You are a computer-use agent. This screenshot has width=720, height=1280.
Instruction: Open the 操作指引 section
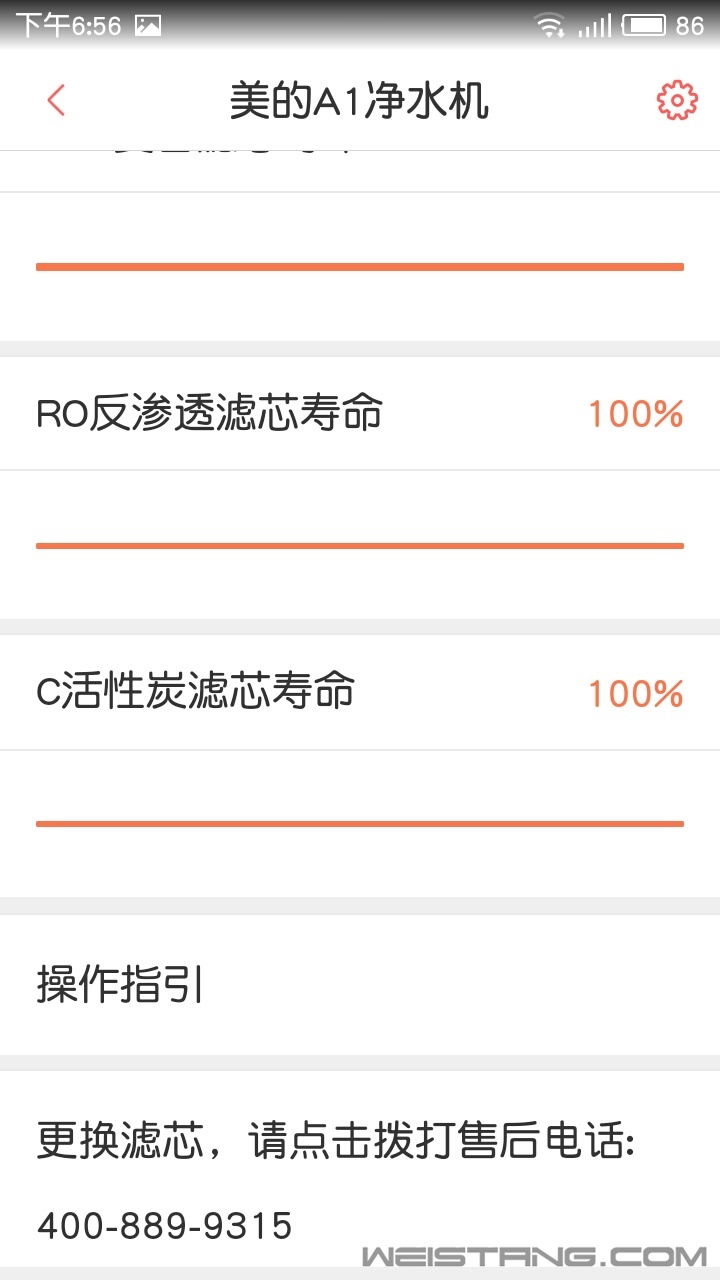click(x=360, y=985)
